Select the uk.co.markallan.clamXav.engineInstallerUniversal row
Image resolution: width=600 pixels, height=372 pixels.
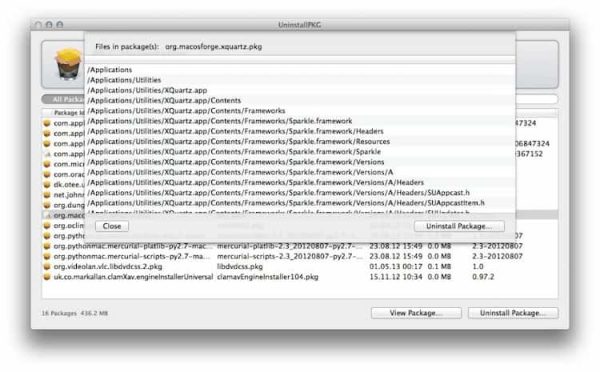click(x=300, y=277)
